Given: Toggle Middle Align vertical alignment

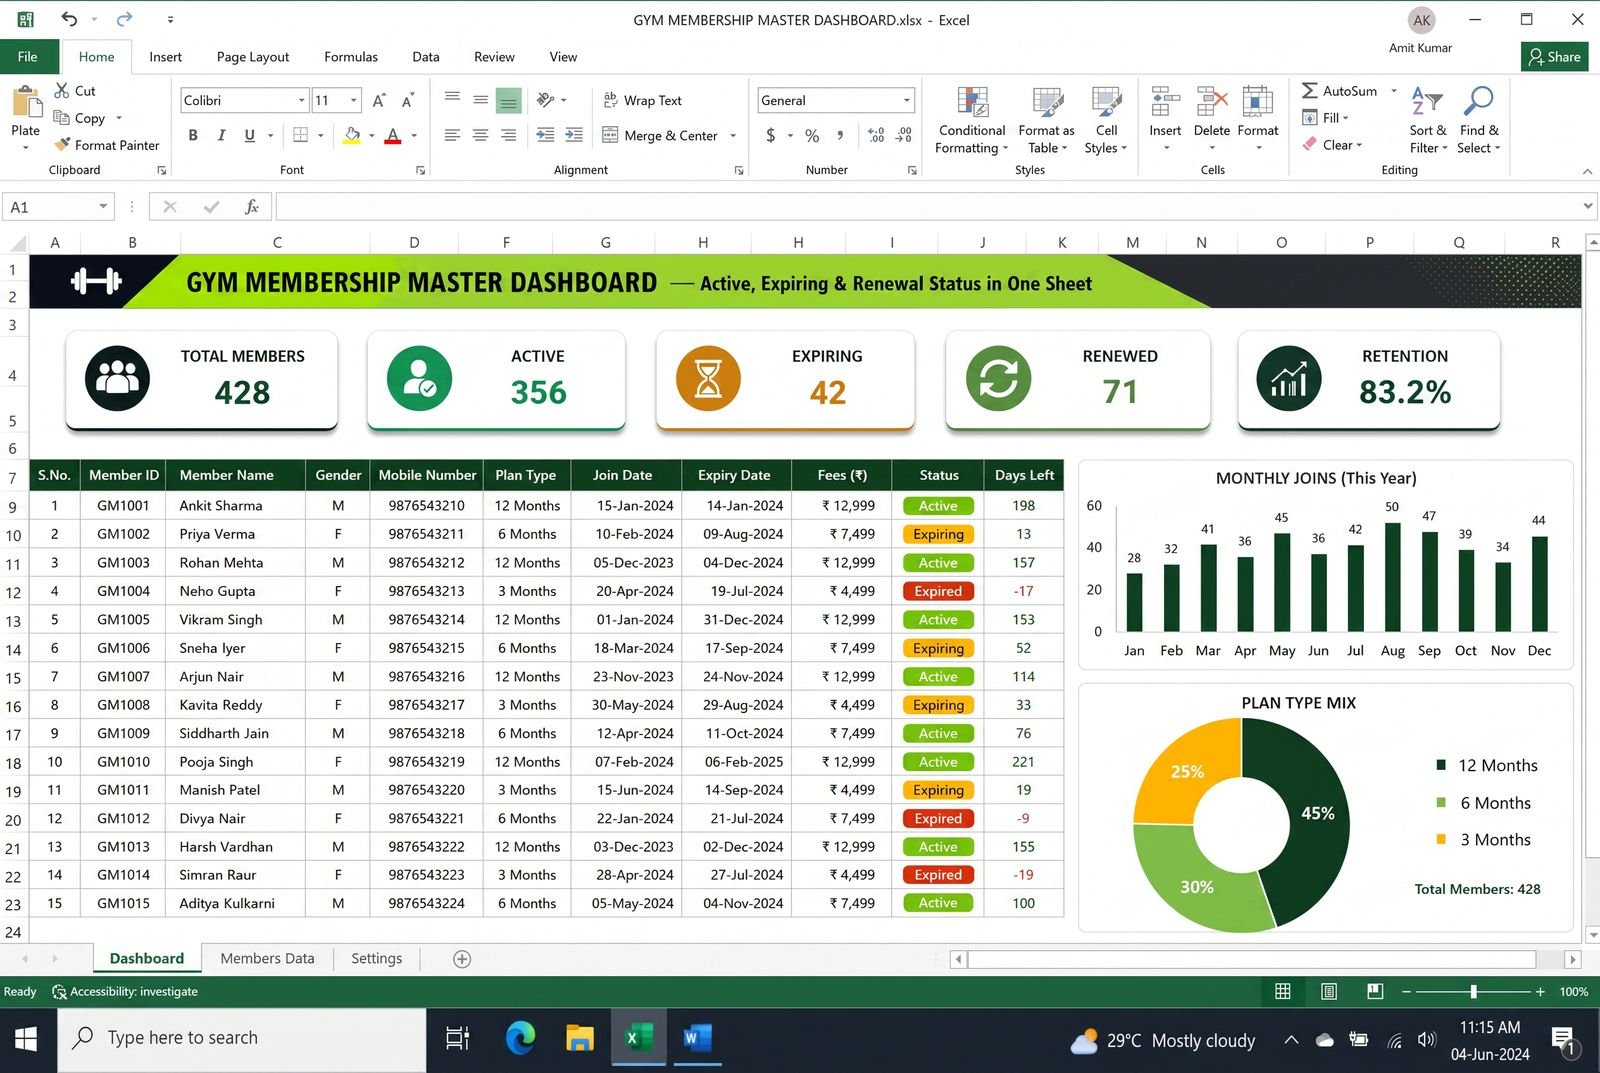Looking at the screenshot, I should click(x=481, y=100).
